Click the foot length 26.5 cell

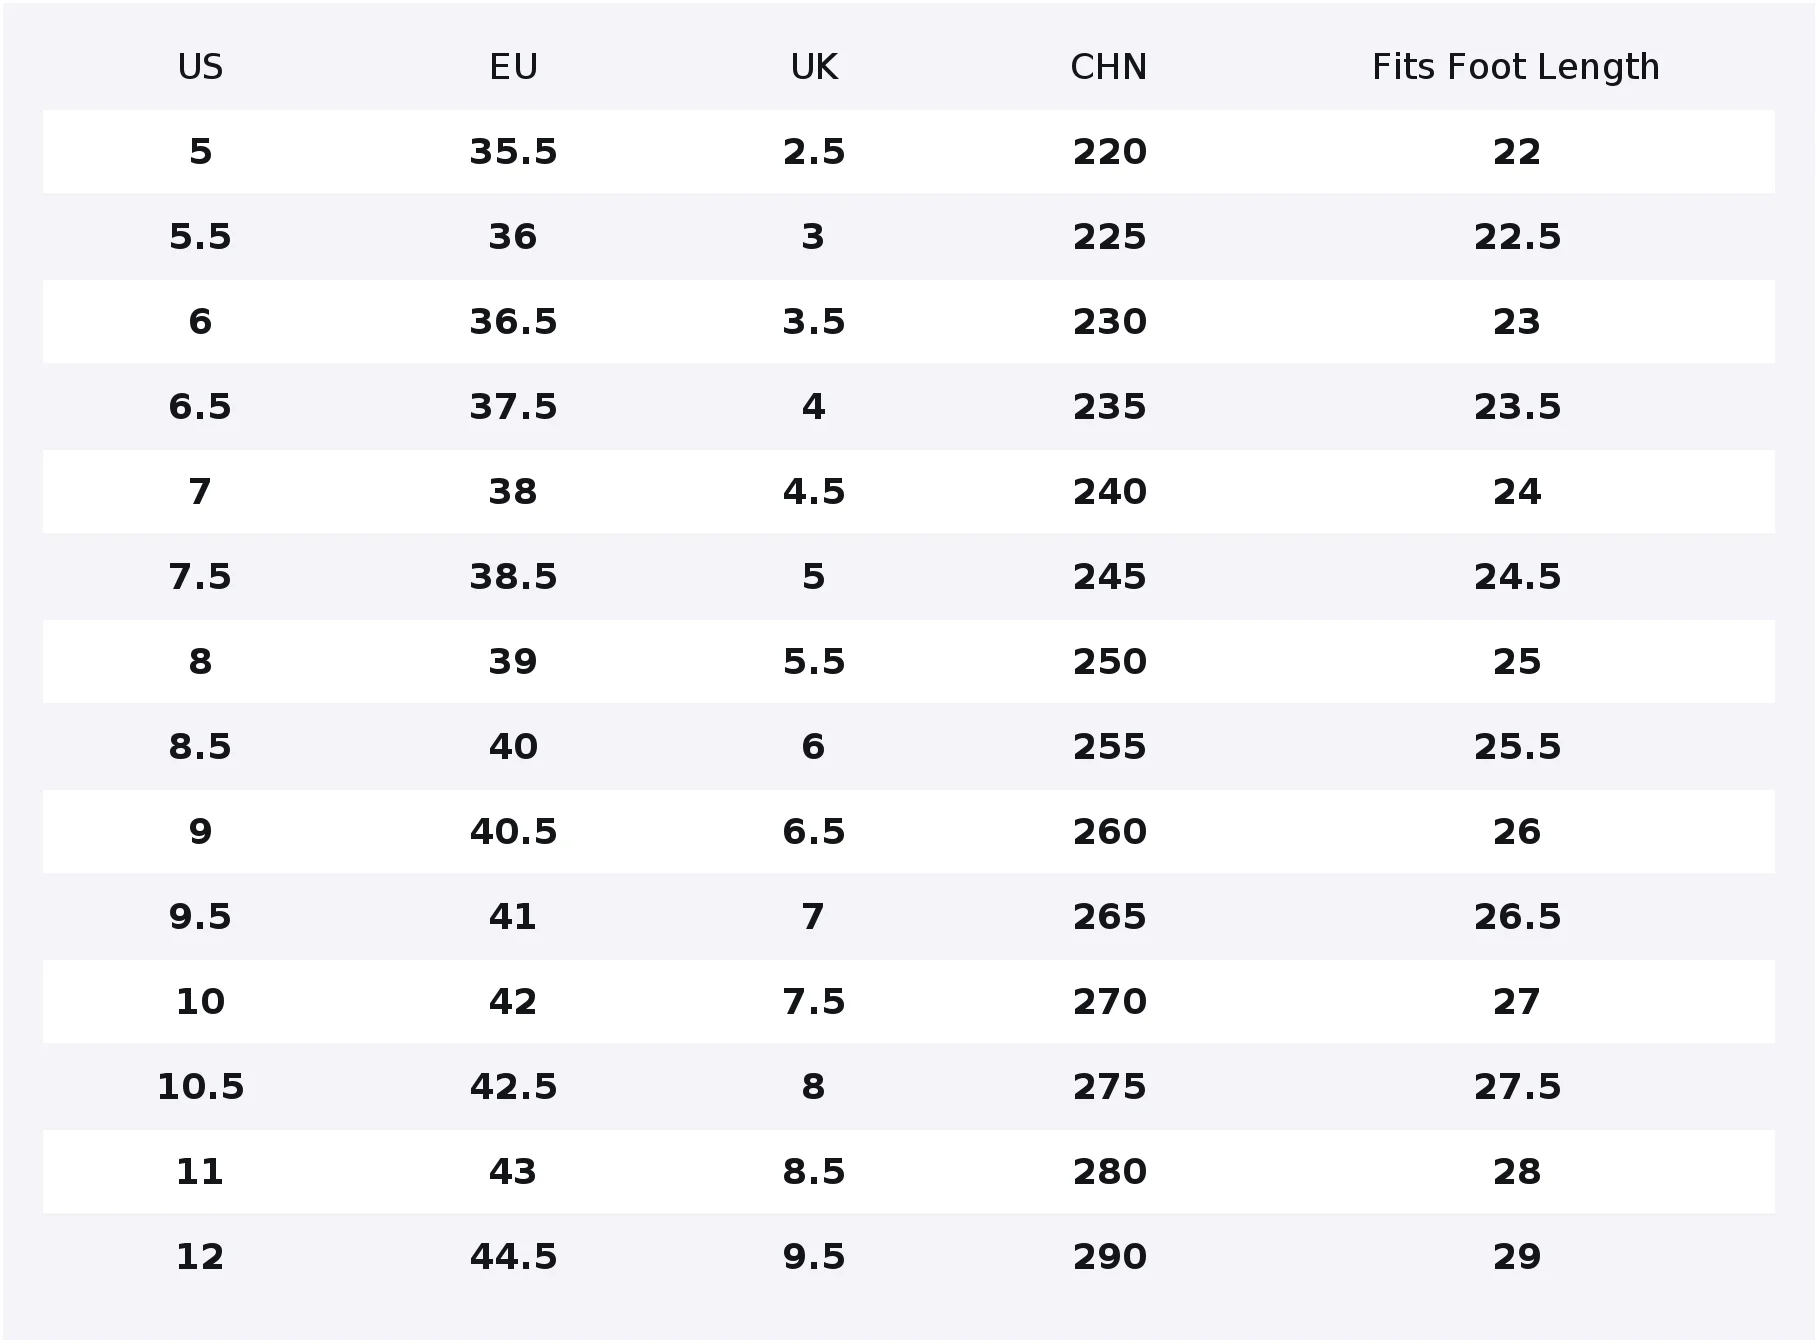(1517, 917)
